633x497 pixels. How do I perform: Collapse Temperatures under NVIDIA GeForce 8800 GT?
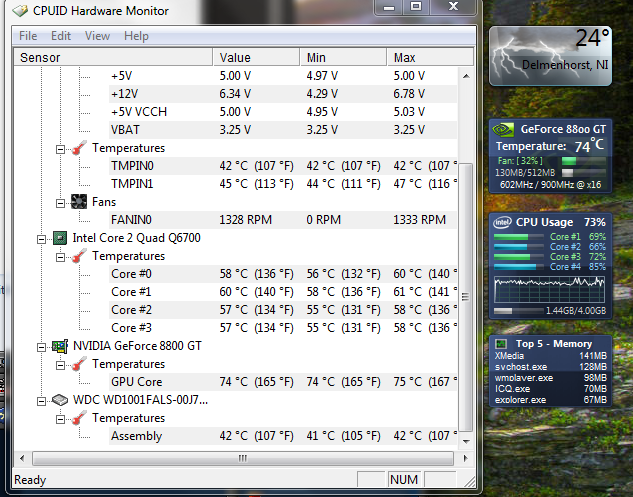coord(60,366)
